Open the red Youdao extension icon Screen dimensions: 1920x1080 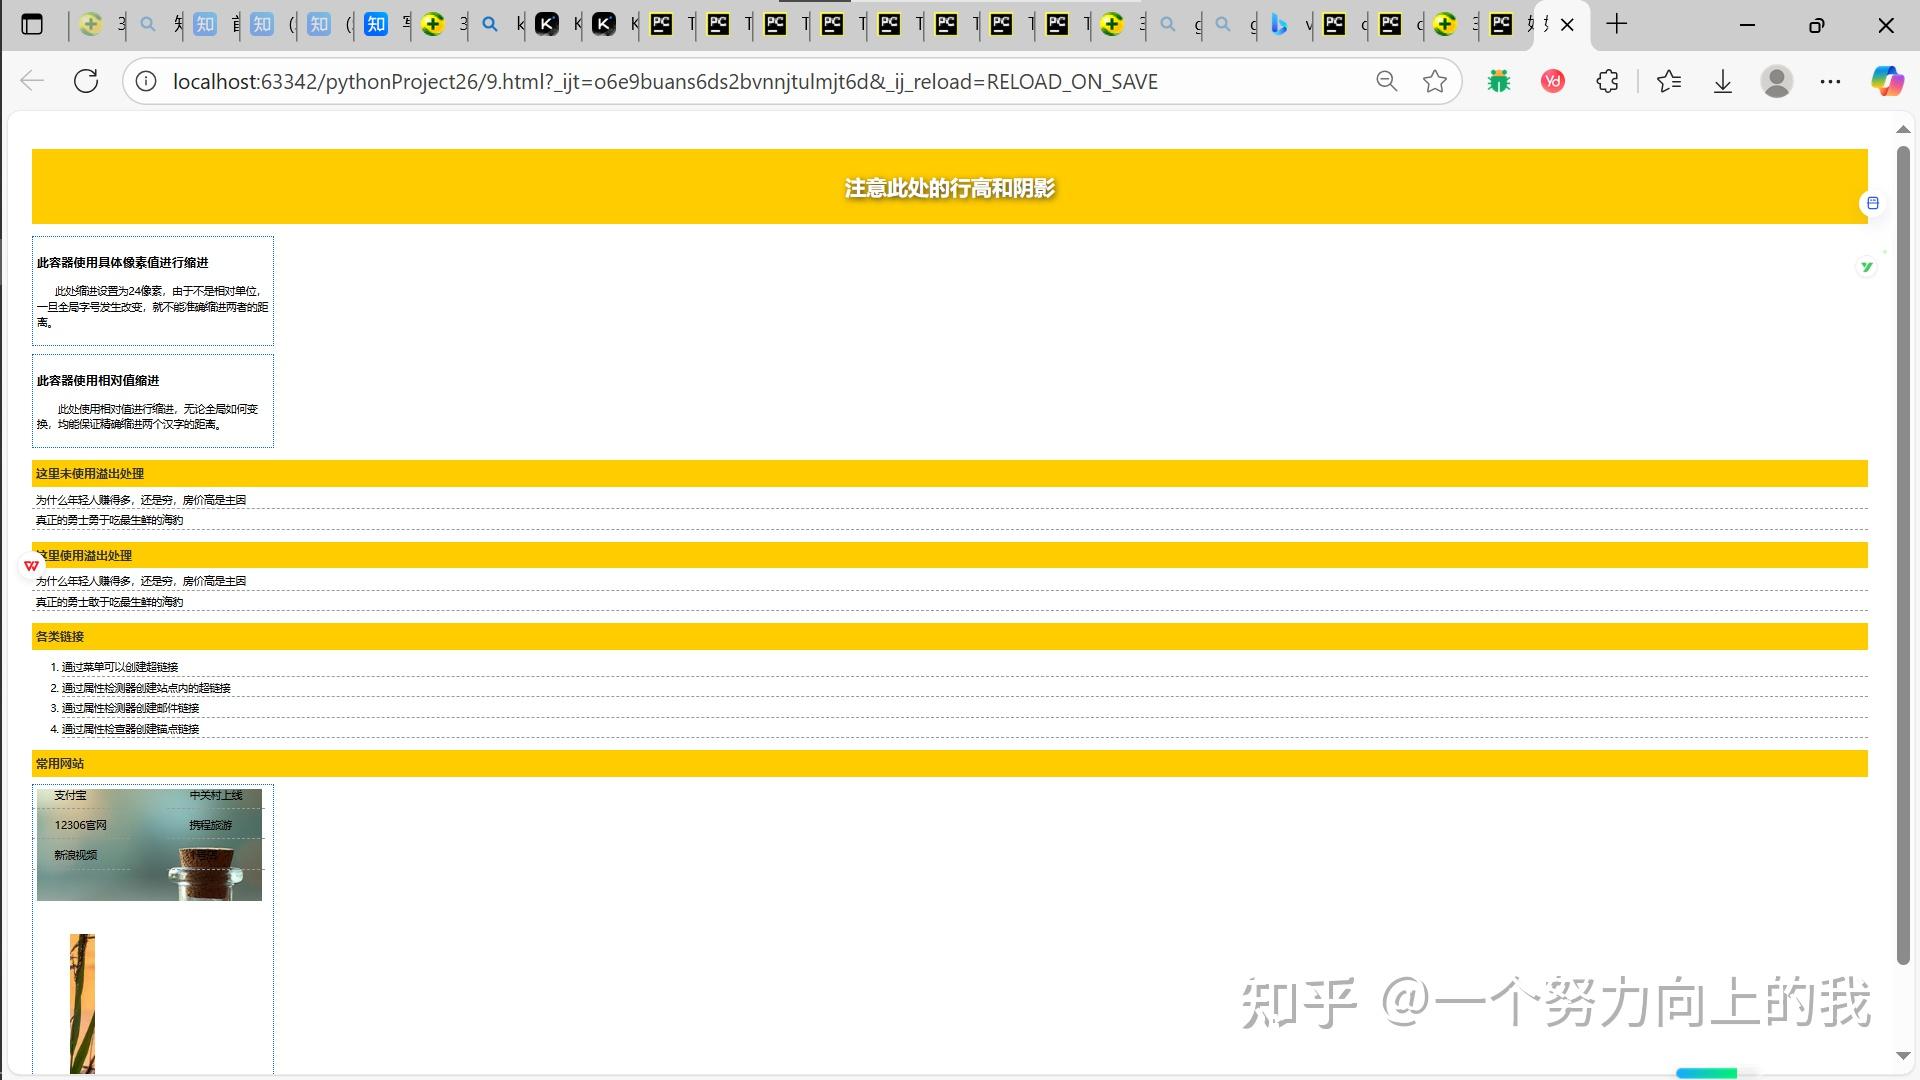coord(1553,81)
